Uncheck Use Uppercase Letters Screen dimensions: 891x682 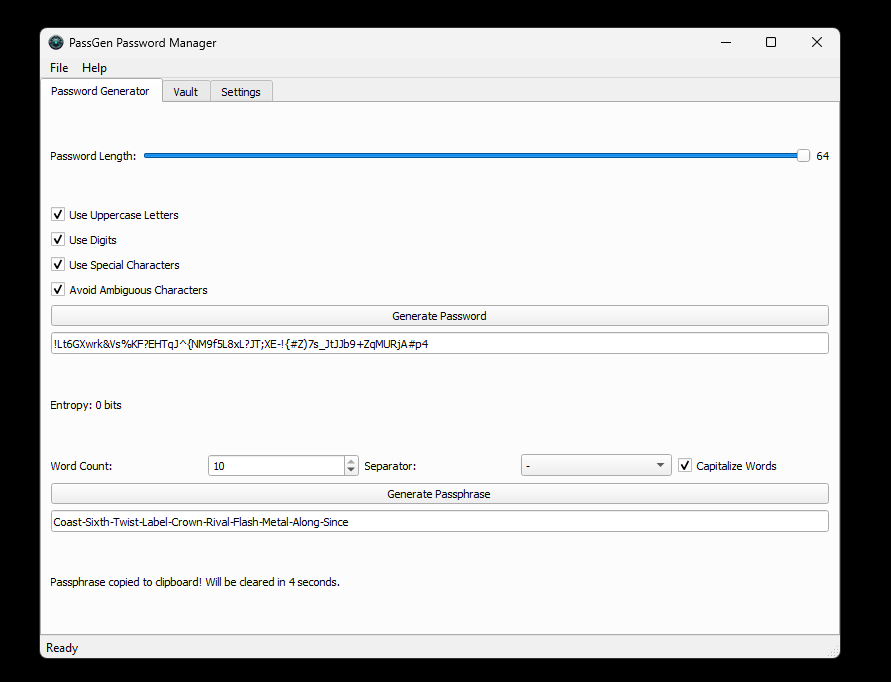click(58, 214)
